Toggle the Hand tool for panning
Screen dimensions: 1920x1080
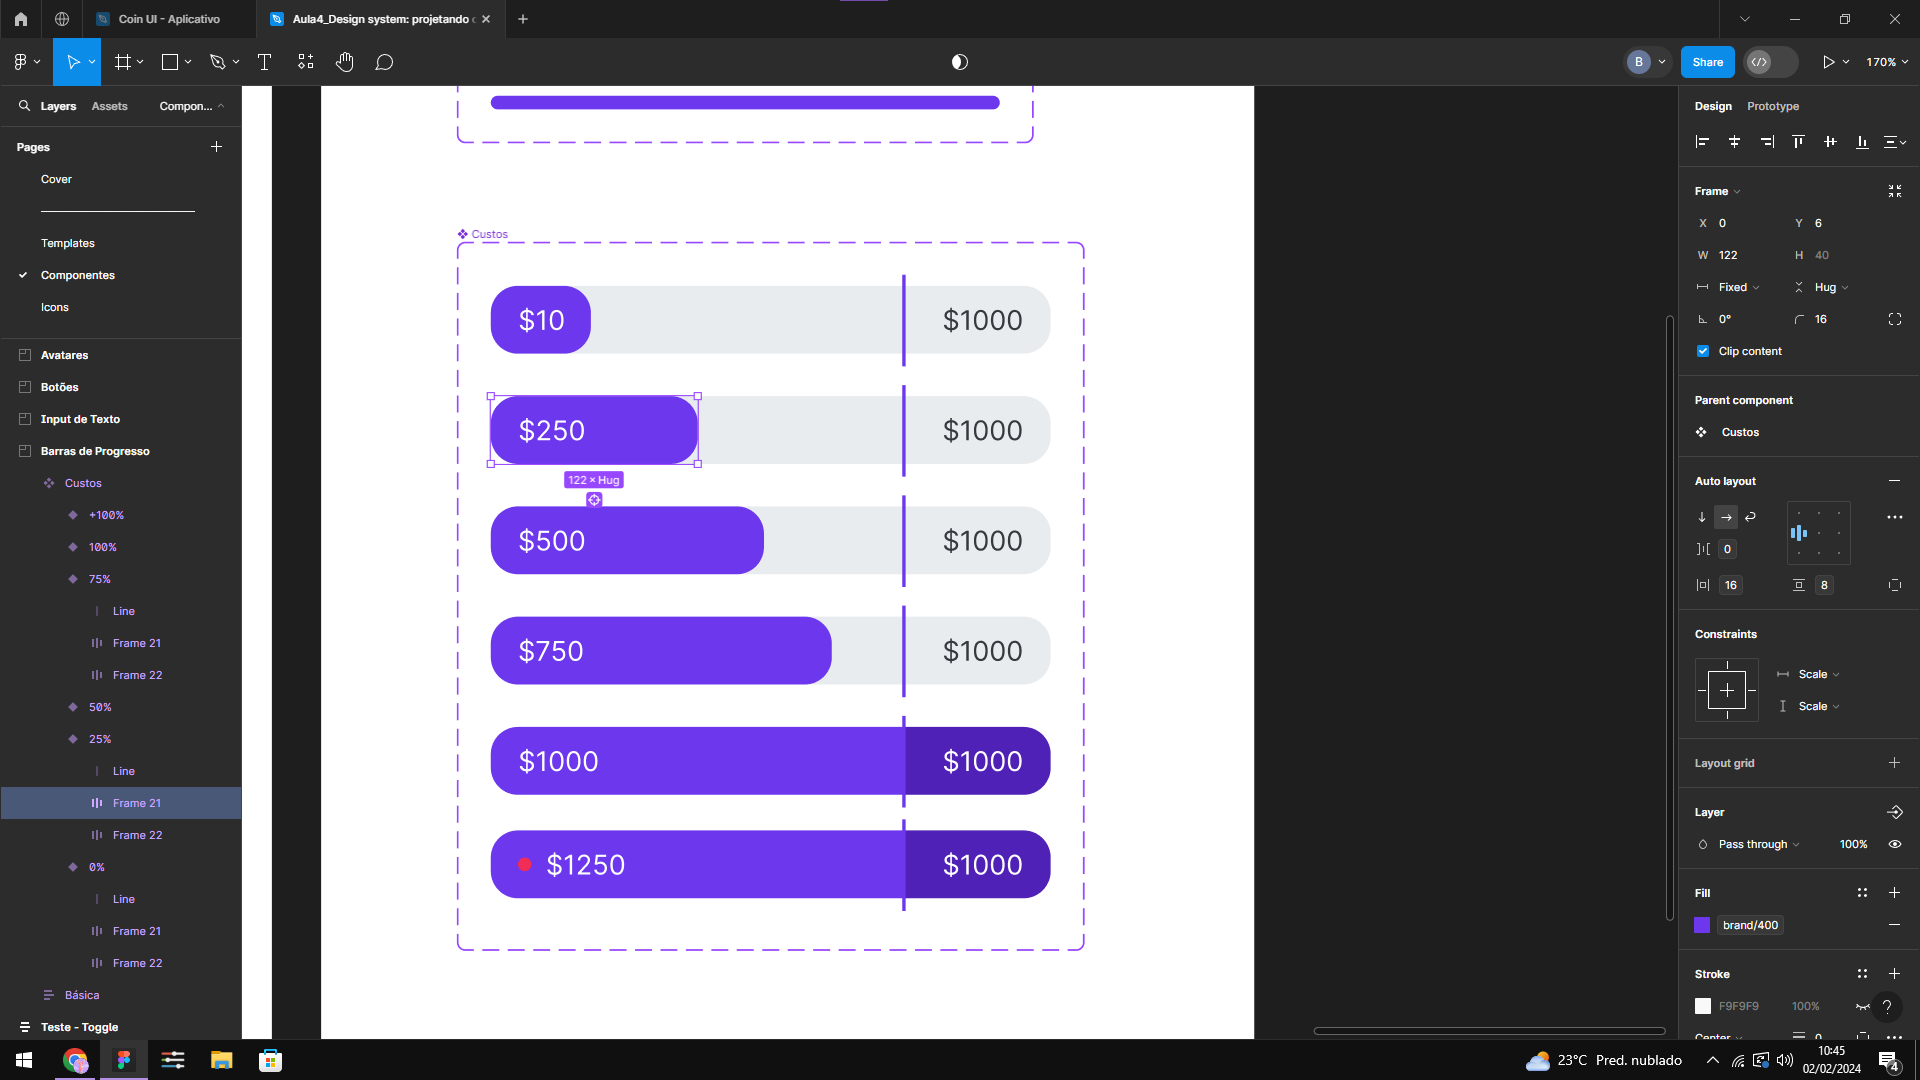pos(344,62)
